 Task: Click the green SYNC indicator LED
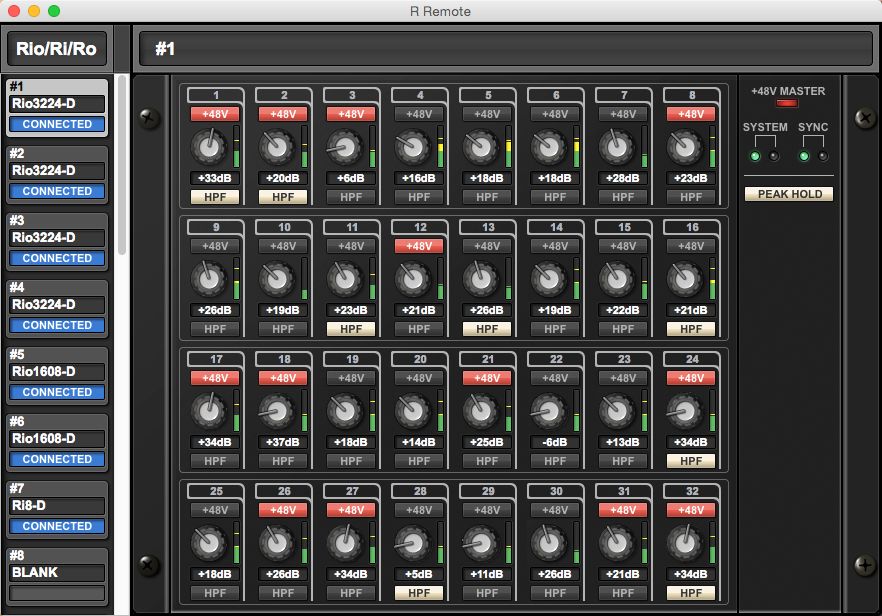pos(804,156)
